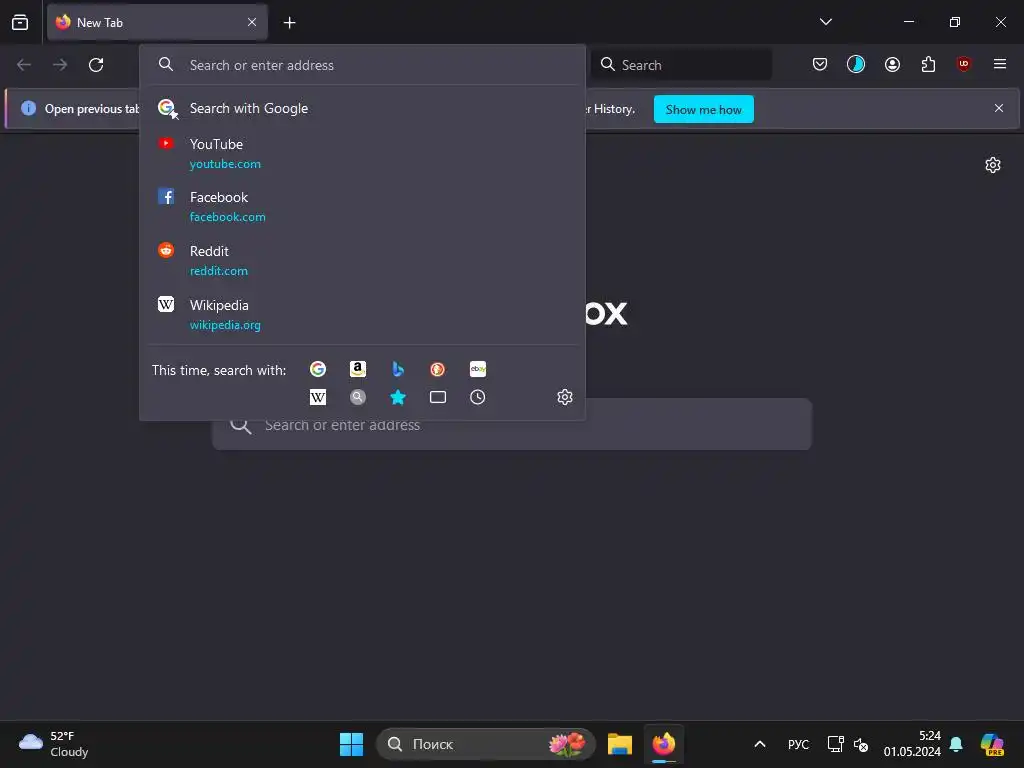Open the Windows Start menu

pyautogui.click(x=351, y=744)
